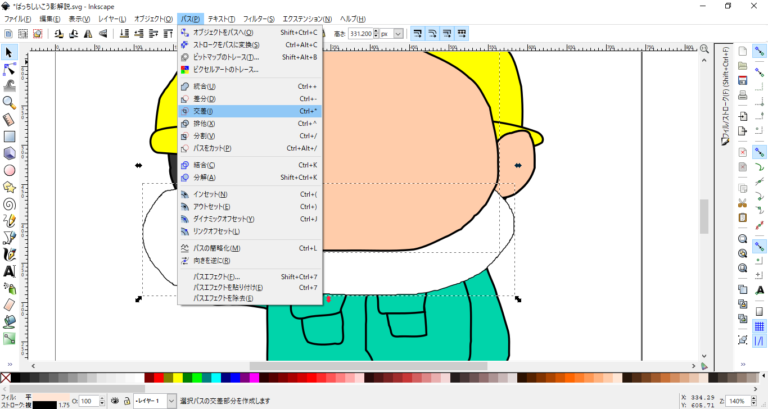This screenshot has height=409, width=768.
Task: Toggle the layer lock icon
Action: tap(127, 401)
